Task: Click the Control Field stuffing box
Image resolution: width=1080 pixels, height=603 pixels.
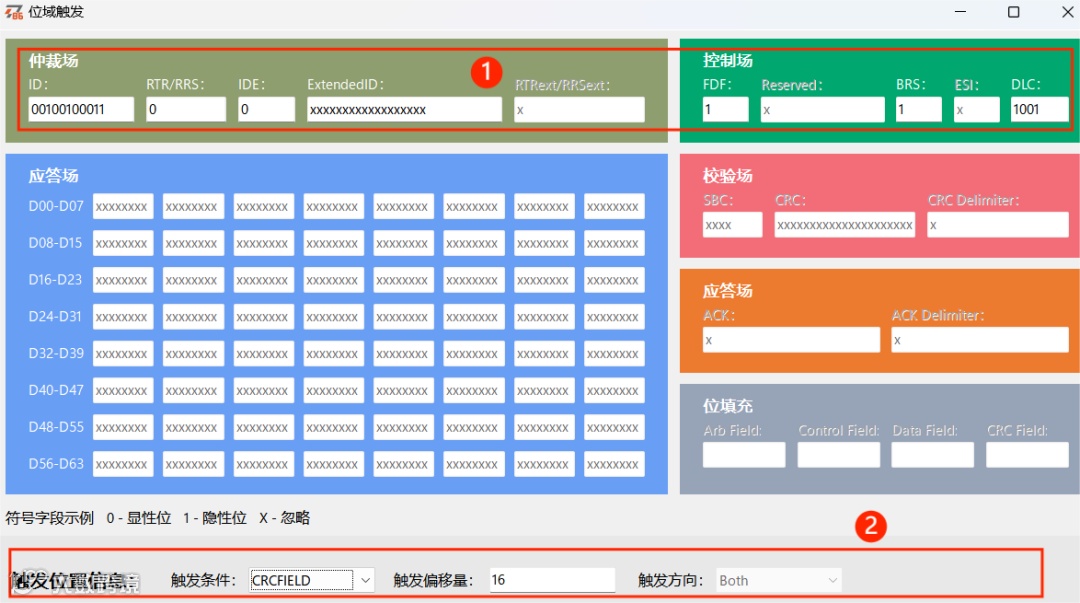Action: click(838, 455)
